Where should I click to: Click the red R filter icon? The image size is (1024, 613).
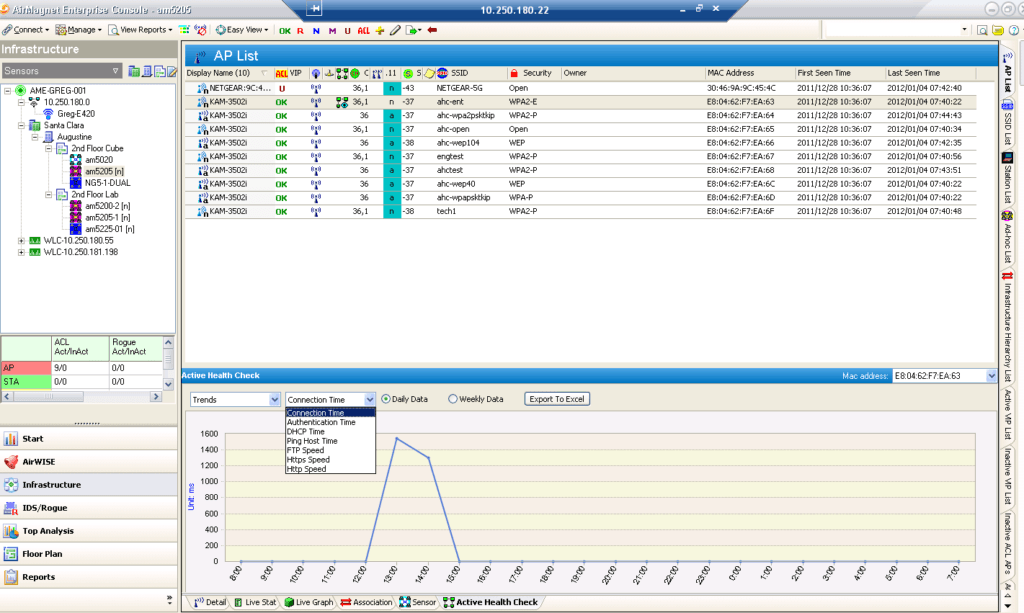point(300,31)
